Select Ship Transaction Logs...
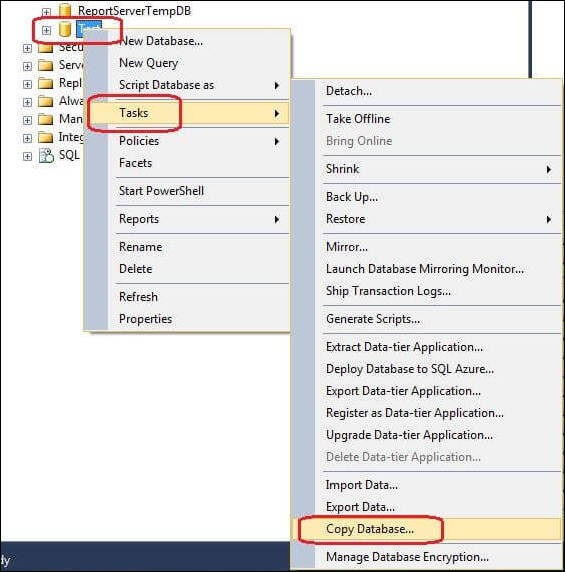Screen dimensions: 565x572 pyautogui.click(x=426, y=291)
